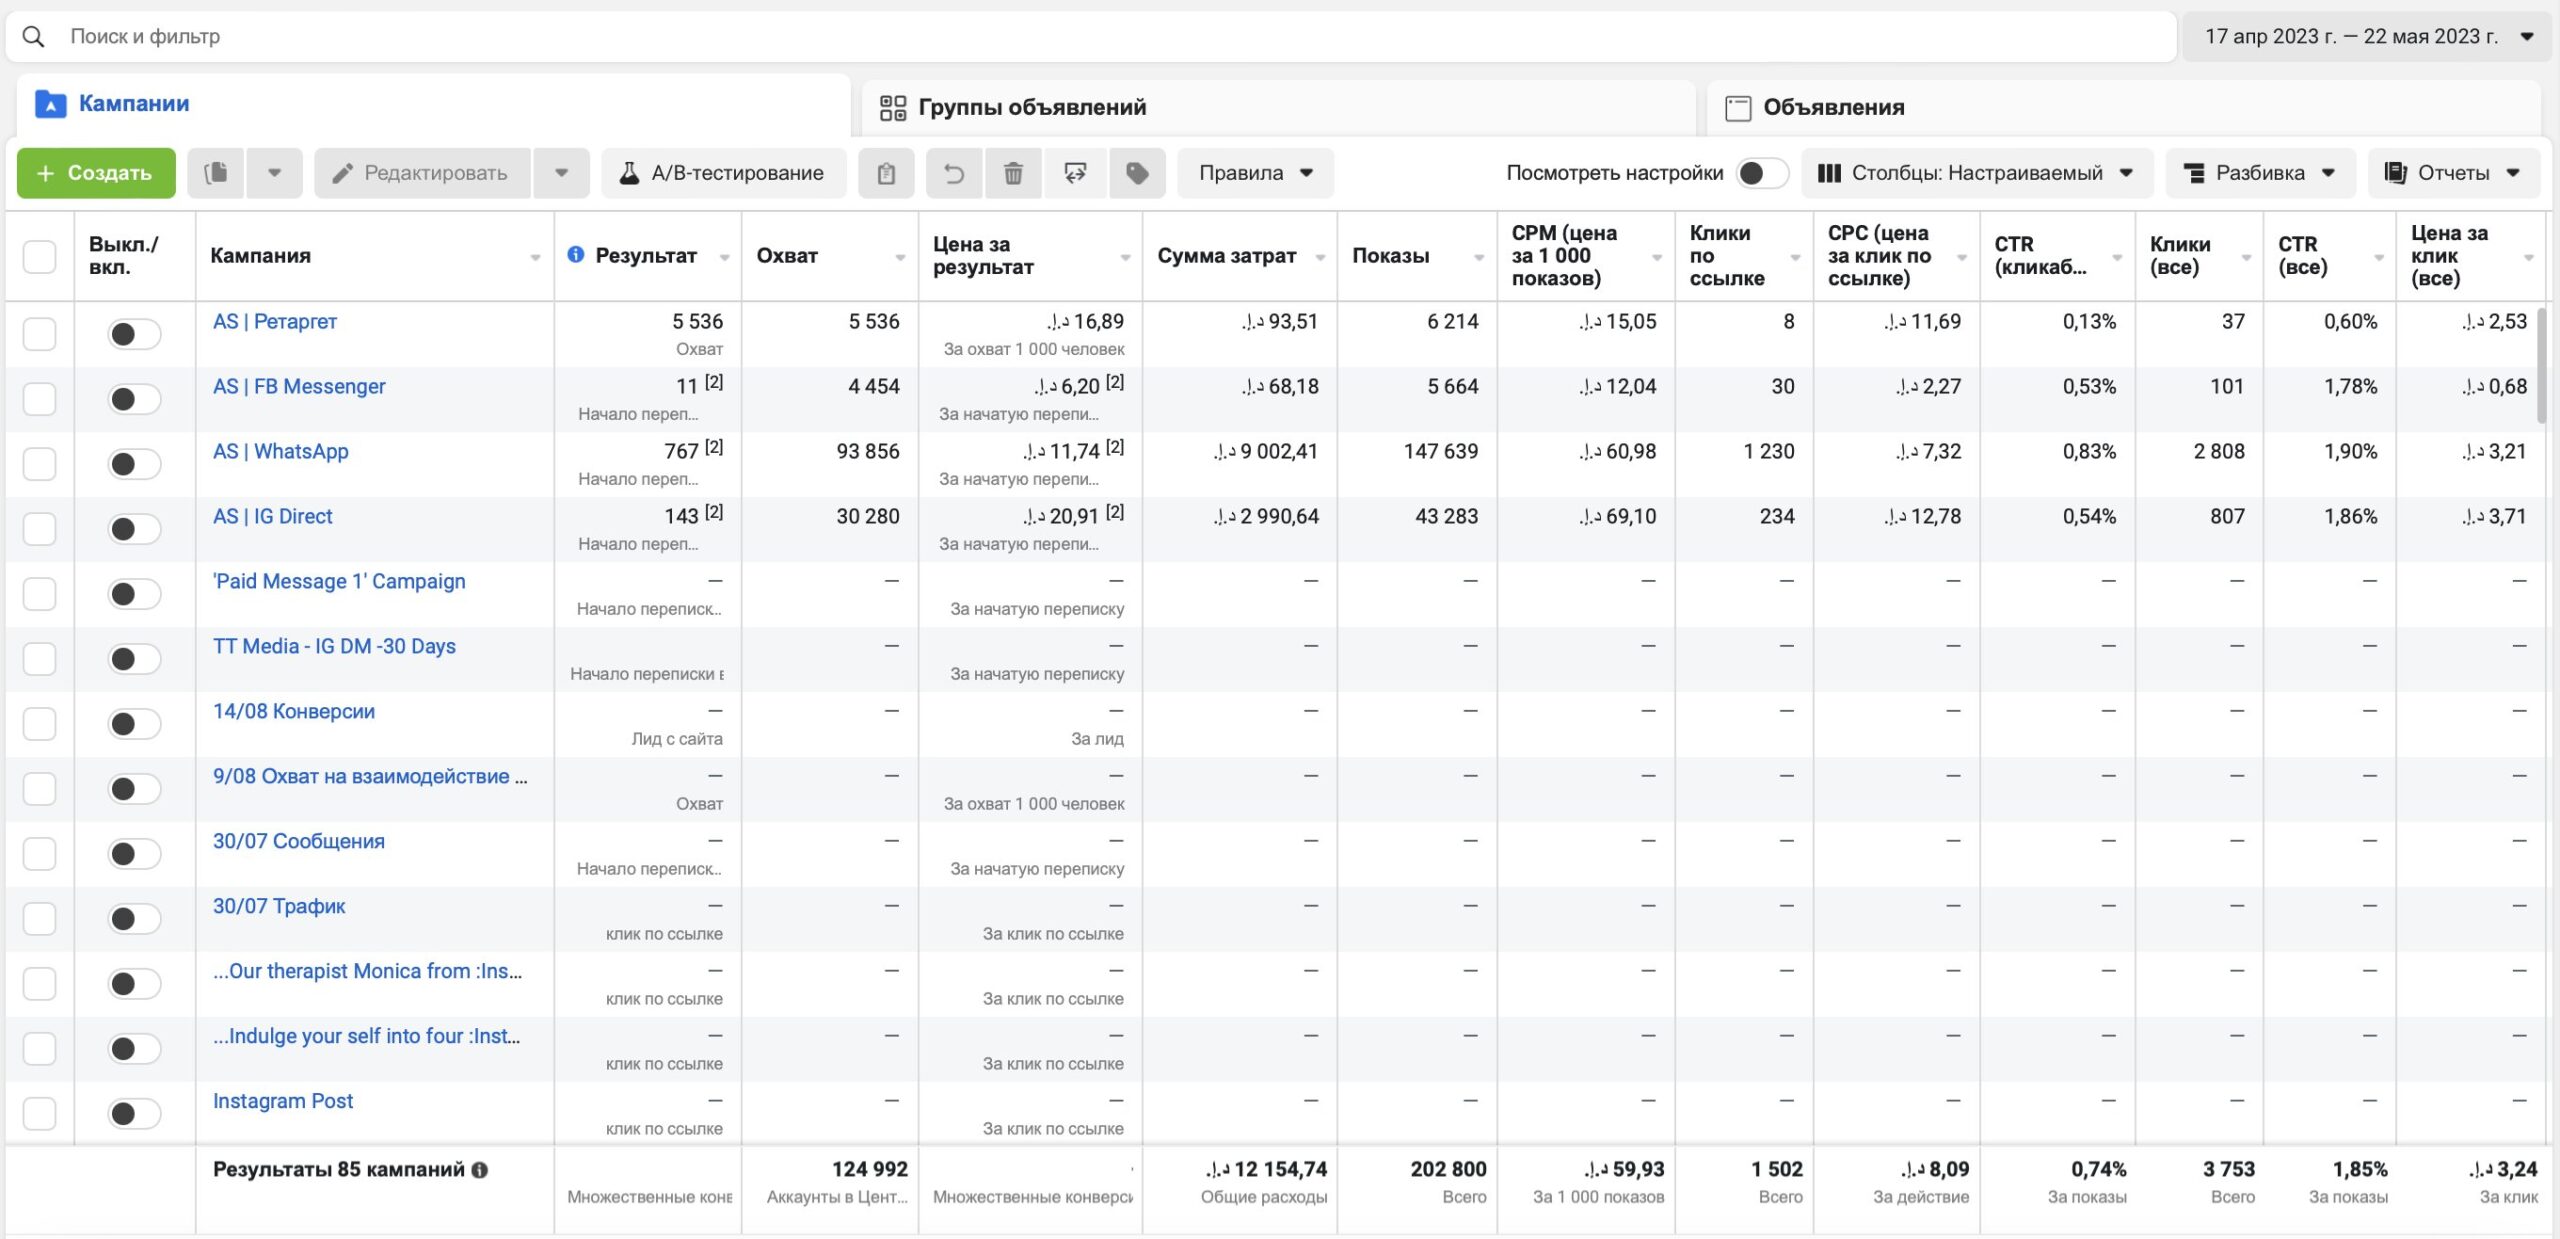Viewport: 2560px width, 1239px height.
Task: Open the AS | IG Direct campaign link
Action: click(x=272, y=517)
